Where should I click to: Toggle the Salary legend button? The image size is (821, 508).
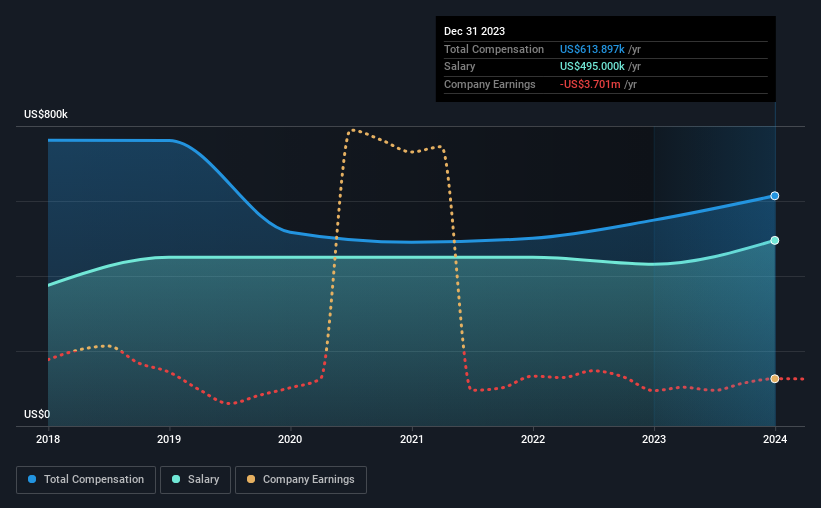(195, 480)
